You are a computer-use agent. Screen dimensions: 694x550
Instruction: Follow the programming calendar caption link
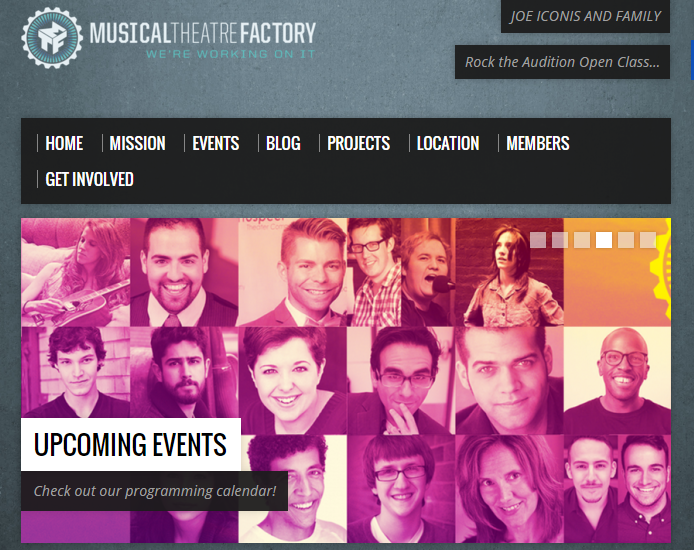pos(154,491)
